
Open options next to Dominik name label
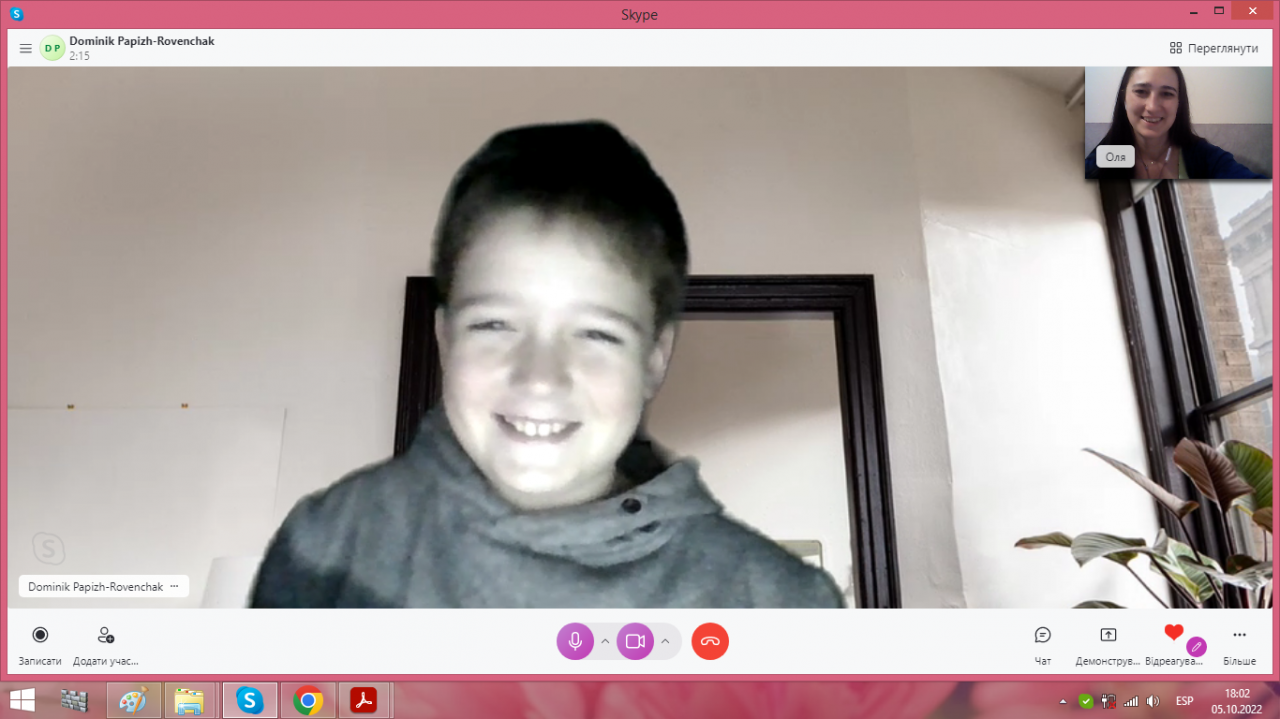174,587
